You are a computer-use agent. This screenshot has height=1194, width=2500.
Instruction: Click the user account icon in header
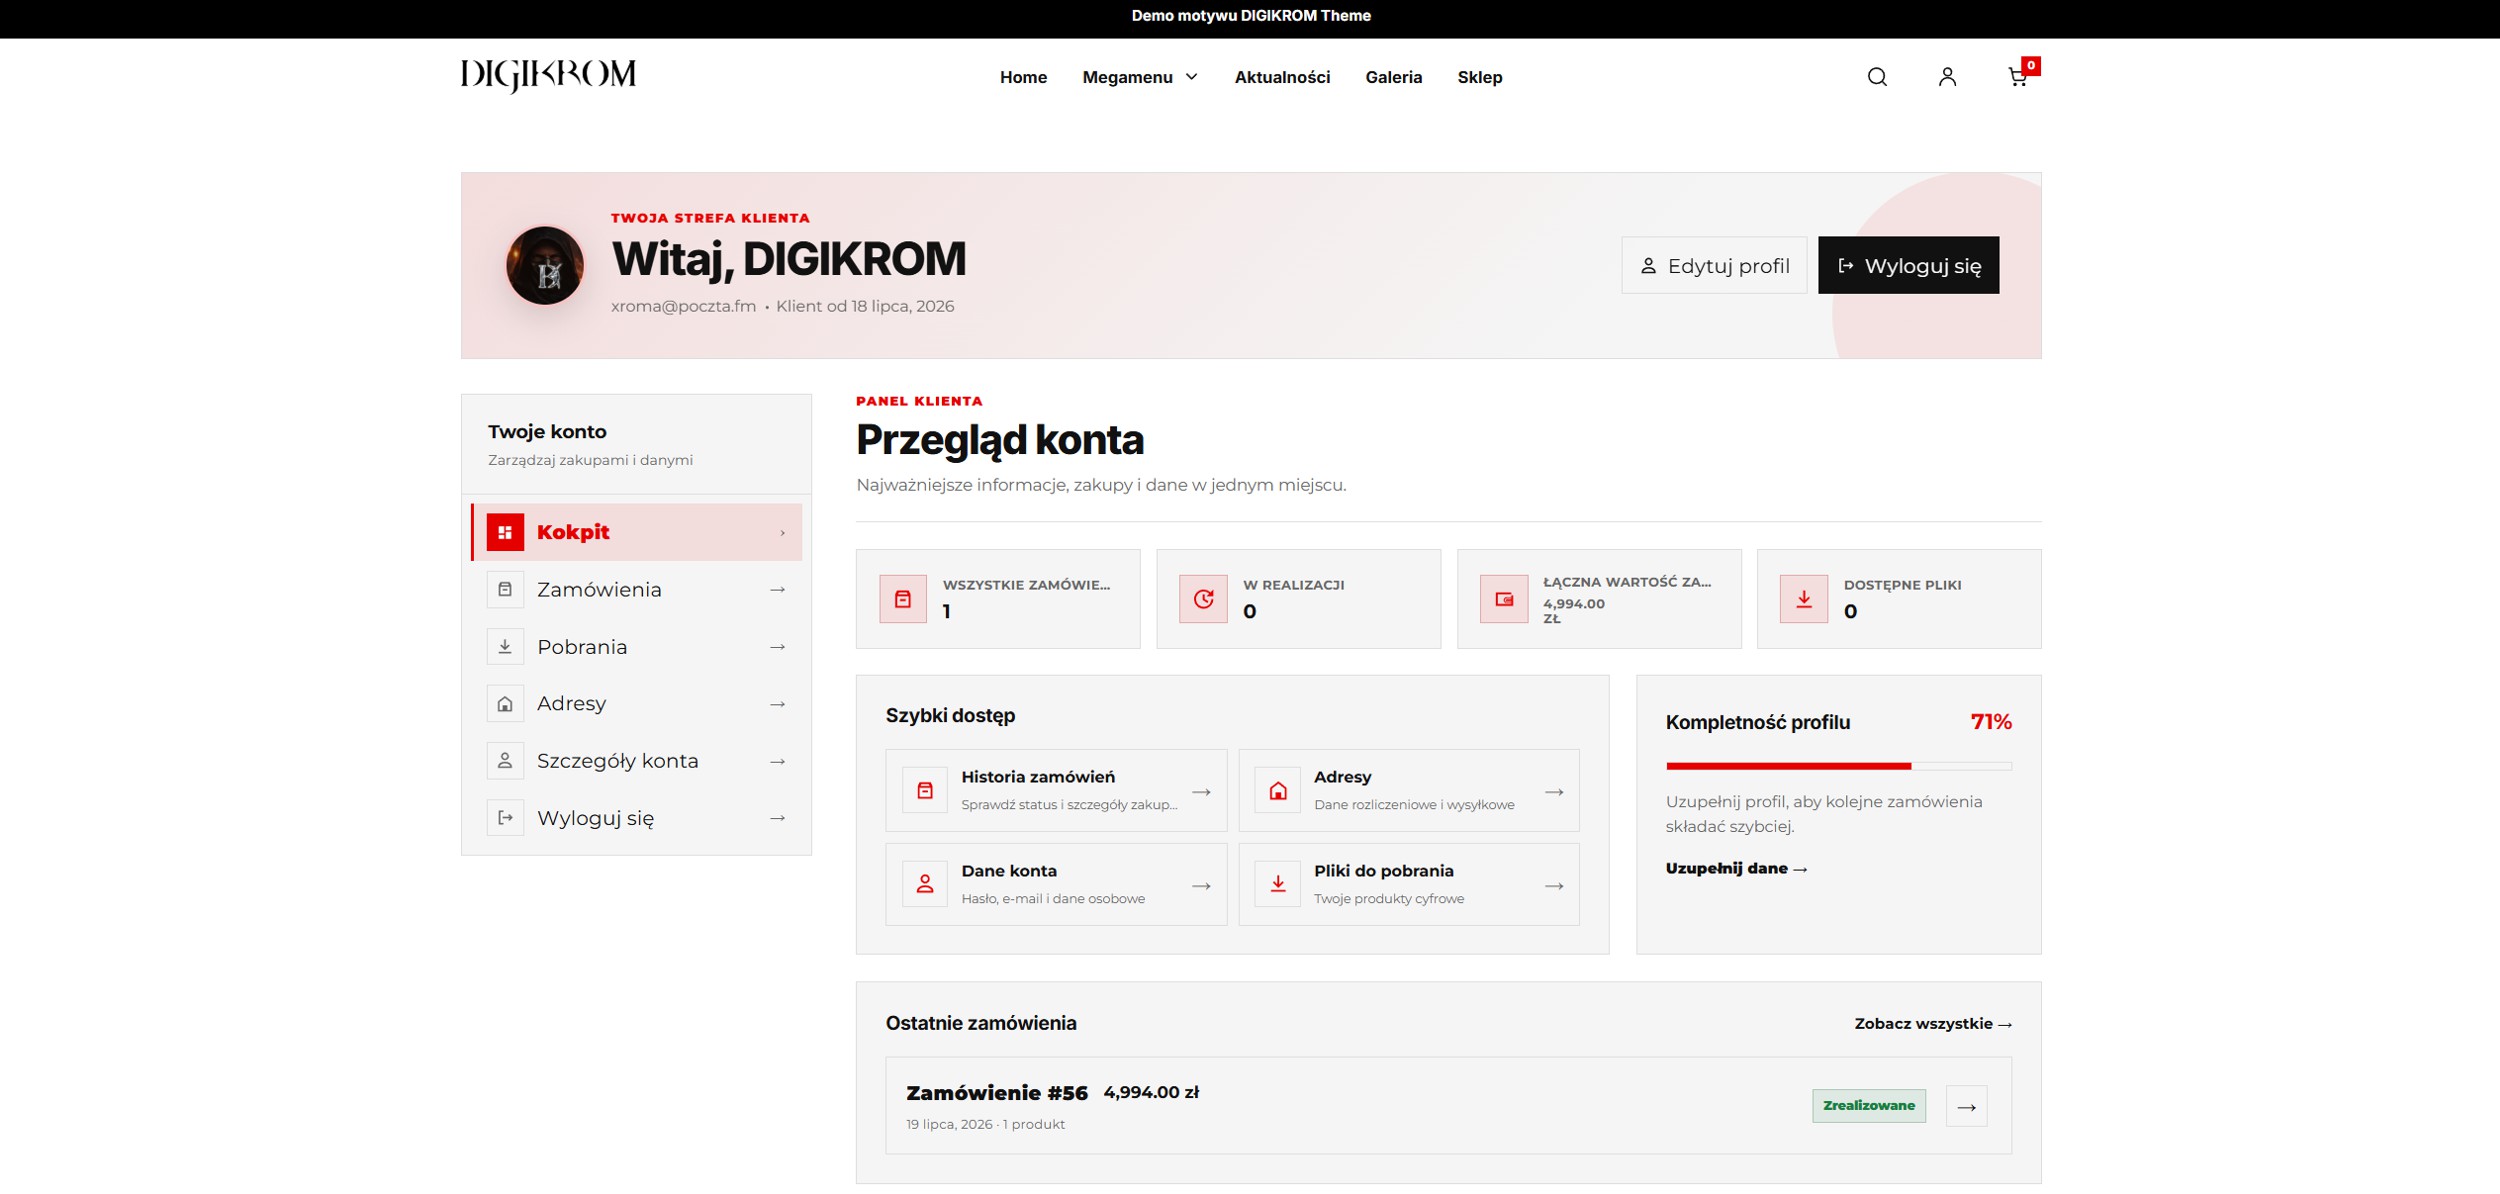(x=1947, y=77)
